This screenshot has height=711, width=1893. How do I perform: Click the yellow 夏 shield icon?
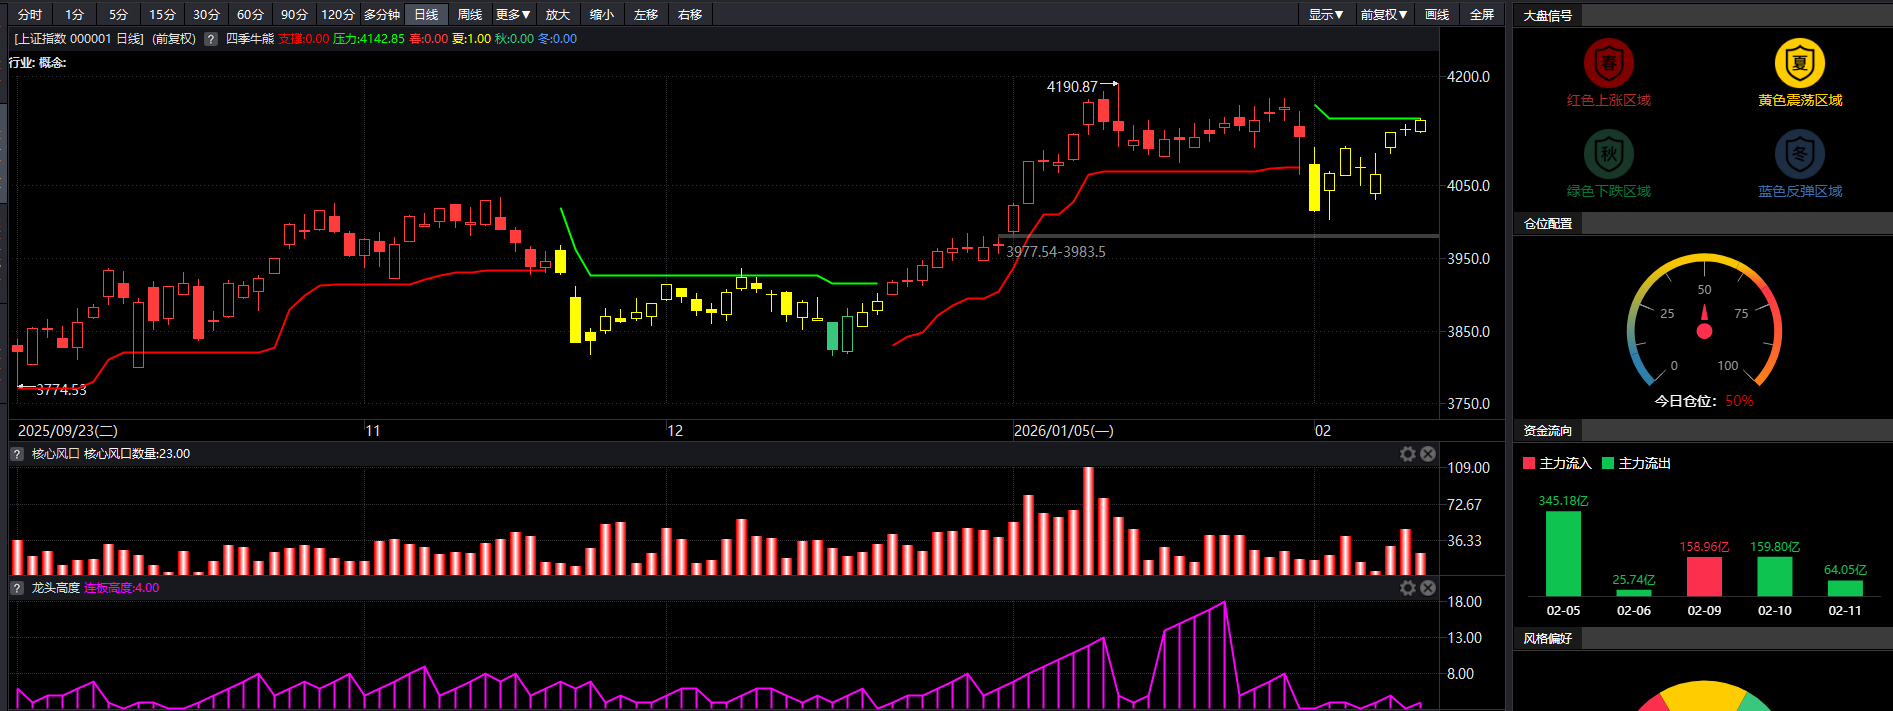[1800, 63]
